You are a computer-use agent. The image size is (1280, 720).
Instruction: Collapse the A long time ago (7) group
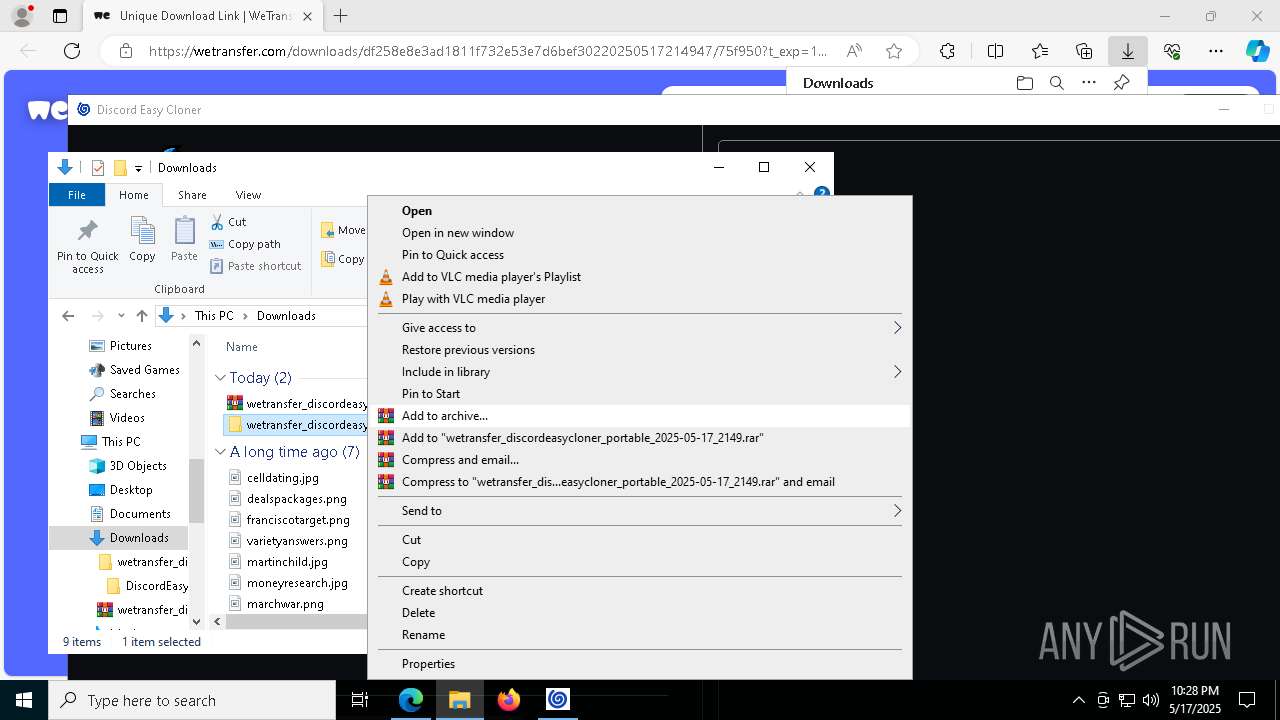220,452
